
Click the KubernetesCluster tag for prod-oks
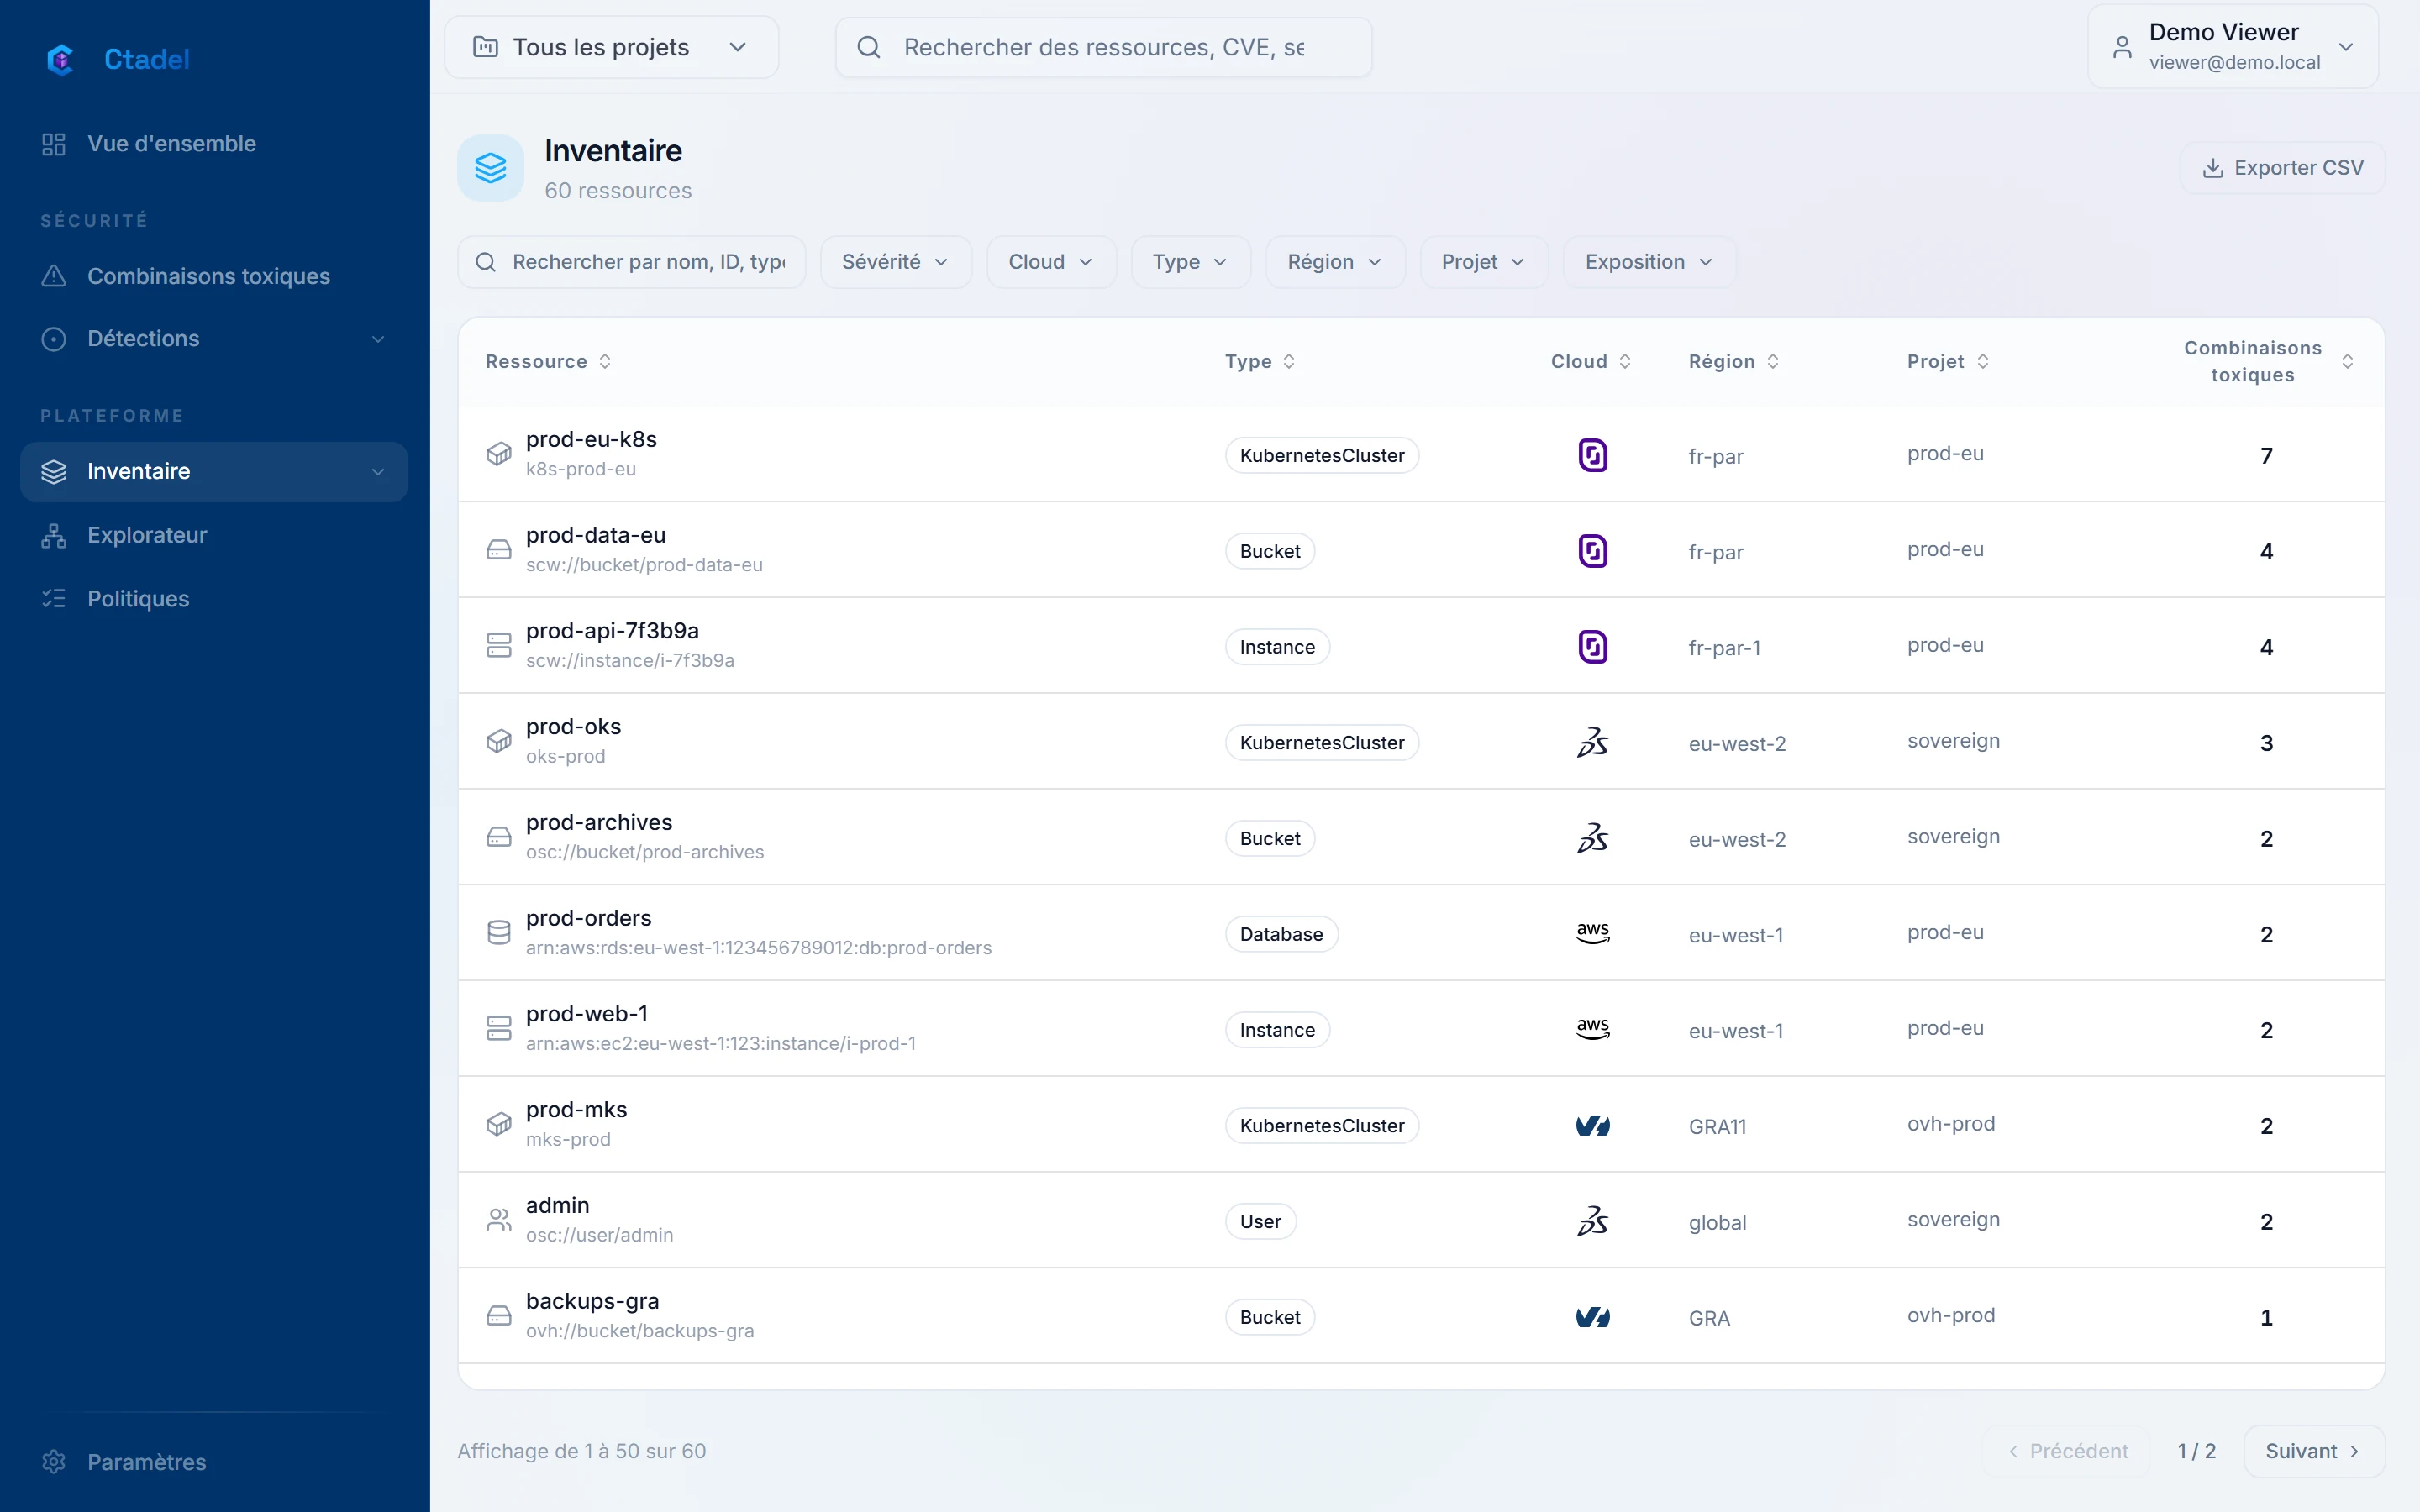pos(1322,743)
